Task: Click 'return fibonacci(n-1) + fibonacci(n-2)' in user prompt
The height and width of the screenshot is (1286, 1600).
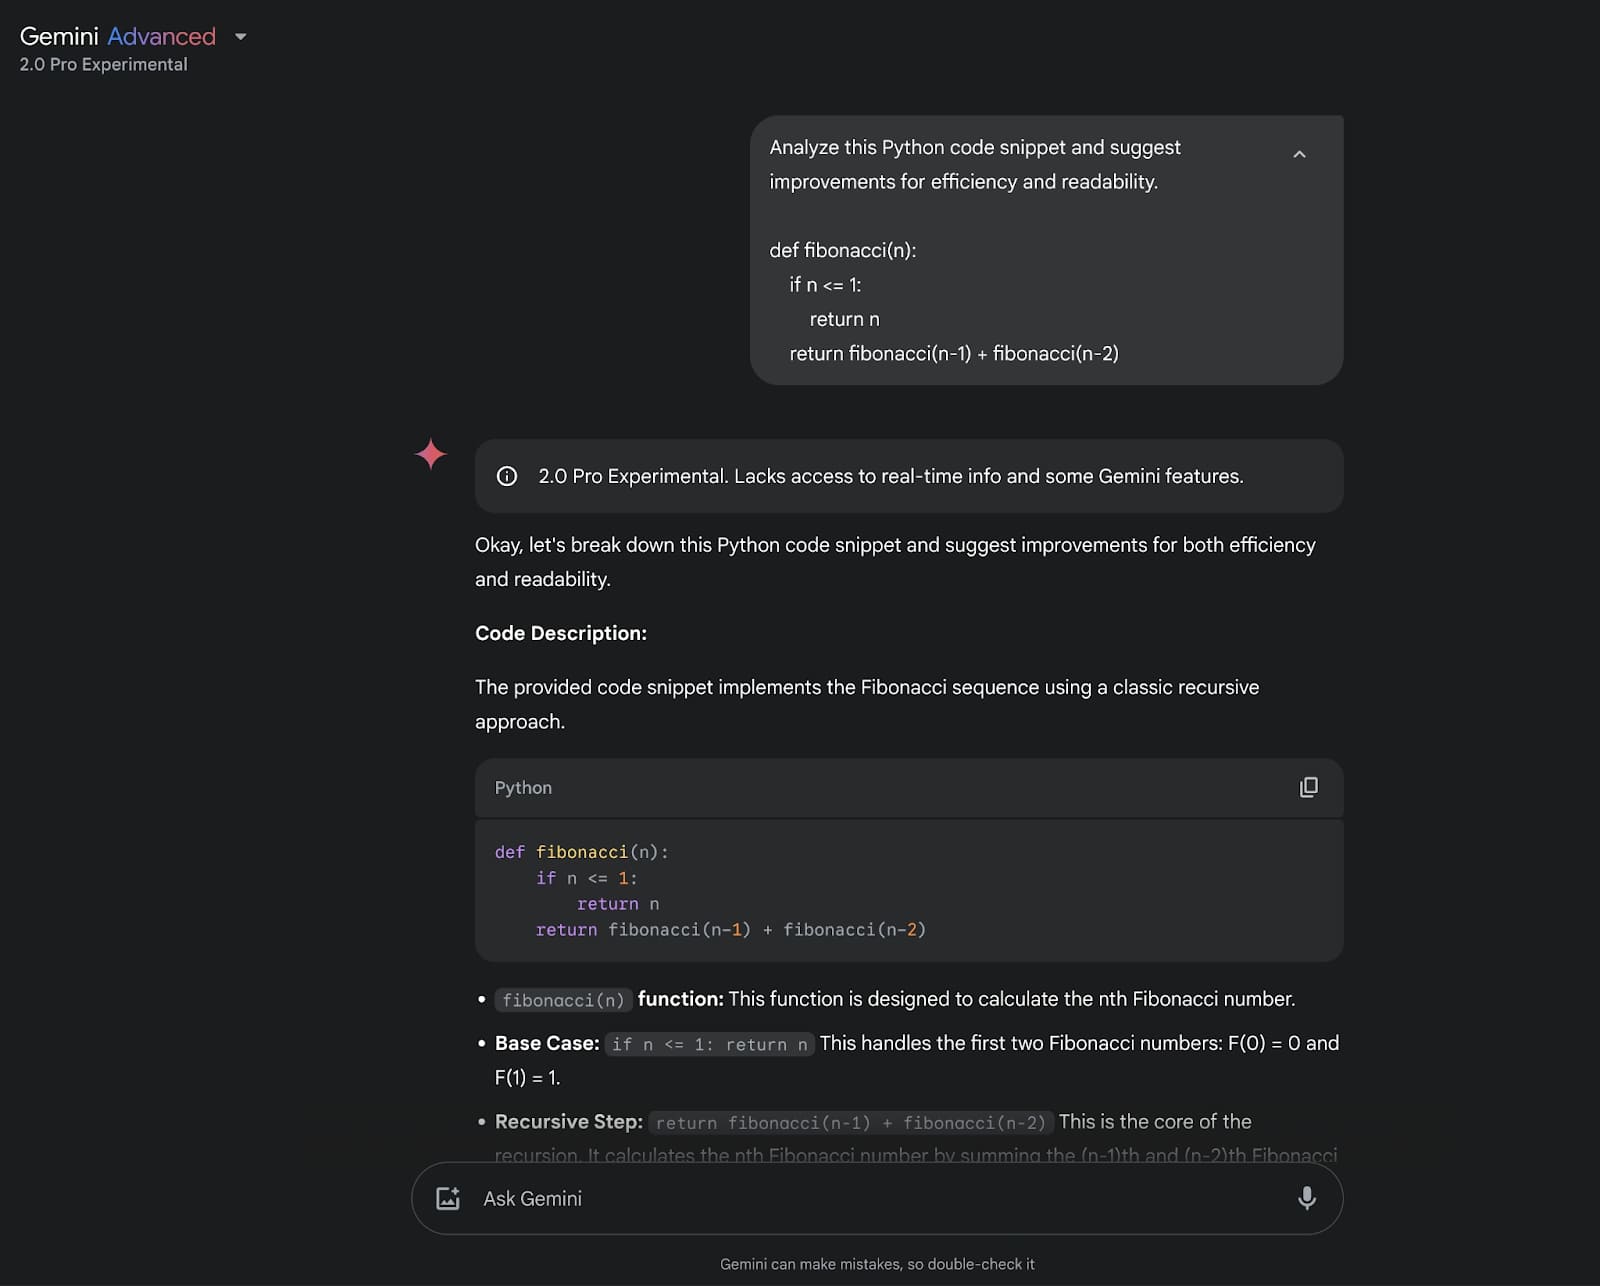Action: point(954,353)
